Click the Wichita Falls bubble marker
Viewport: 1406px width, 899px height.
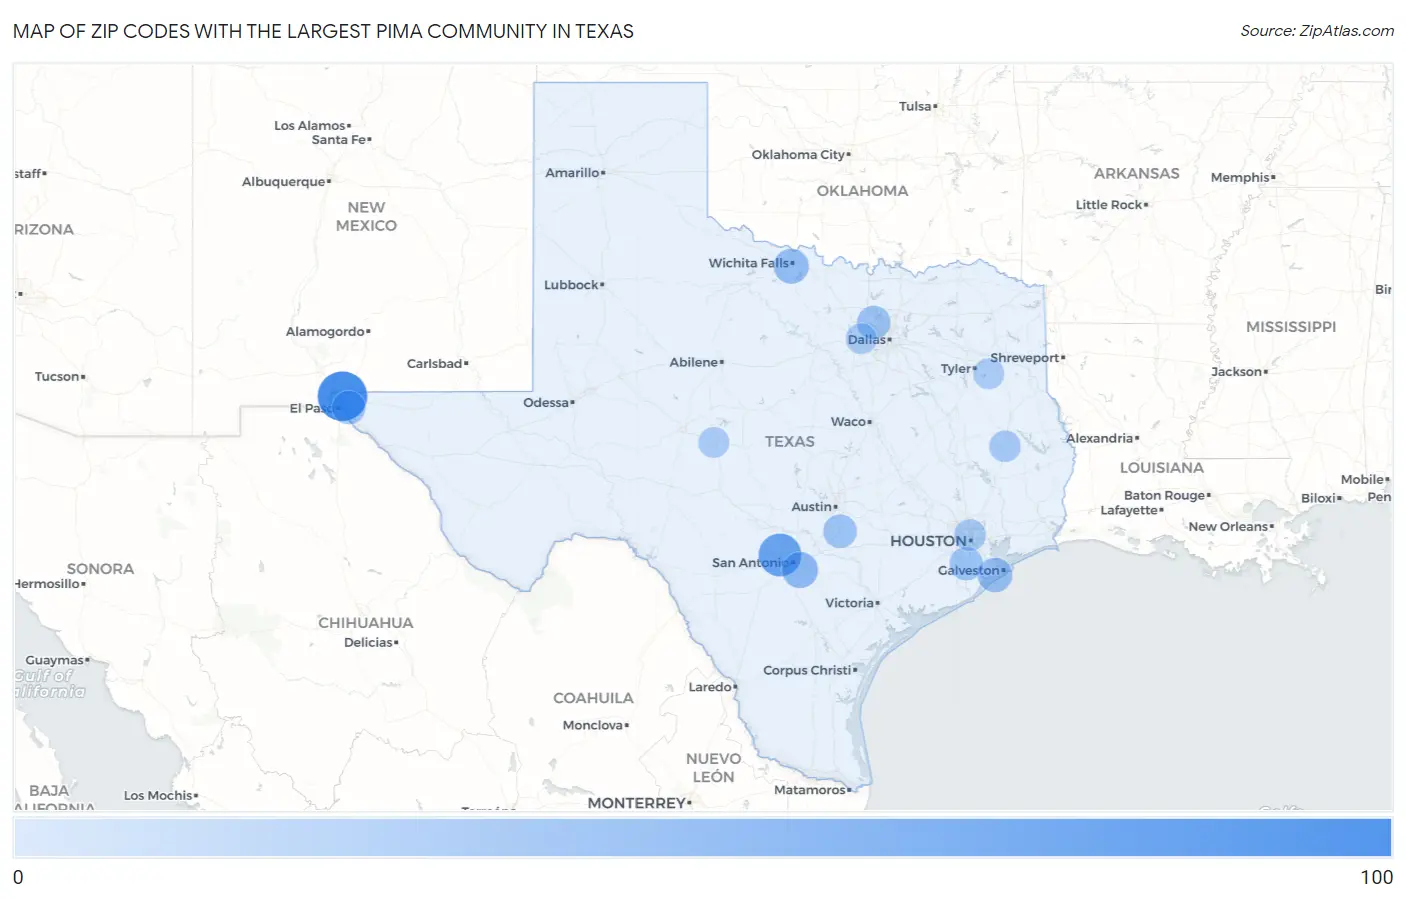791,266
